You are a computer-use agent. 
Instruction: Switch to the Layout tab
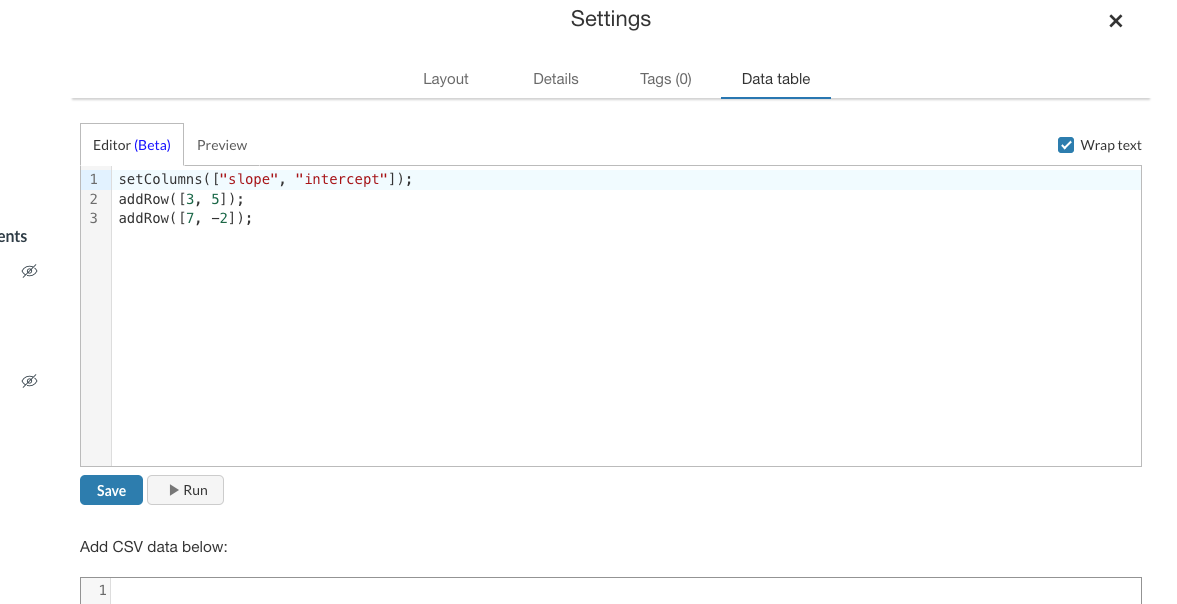pos(446,78)
